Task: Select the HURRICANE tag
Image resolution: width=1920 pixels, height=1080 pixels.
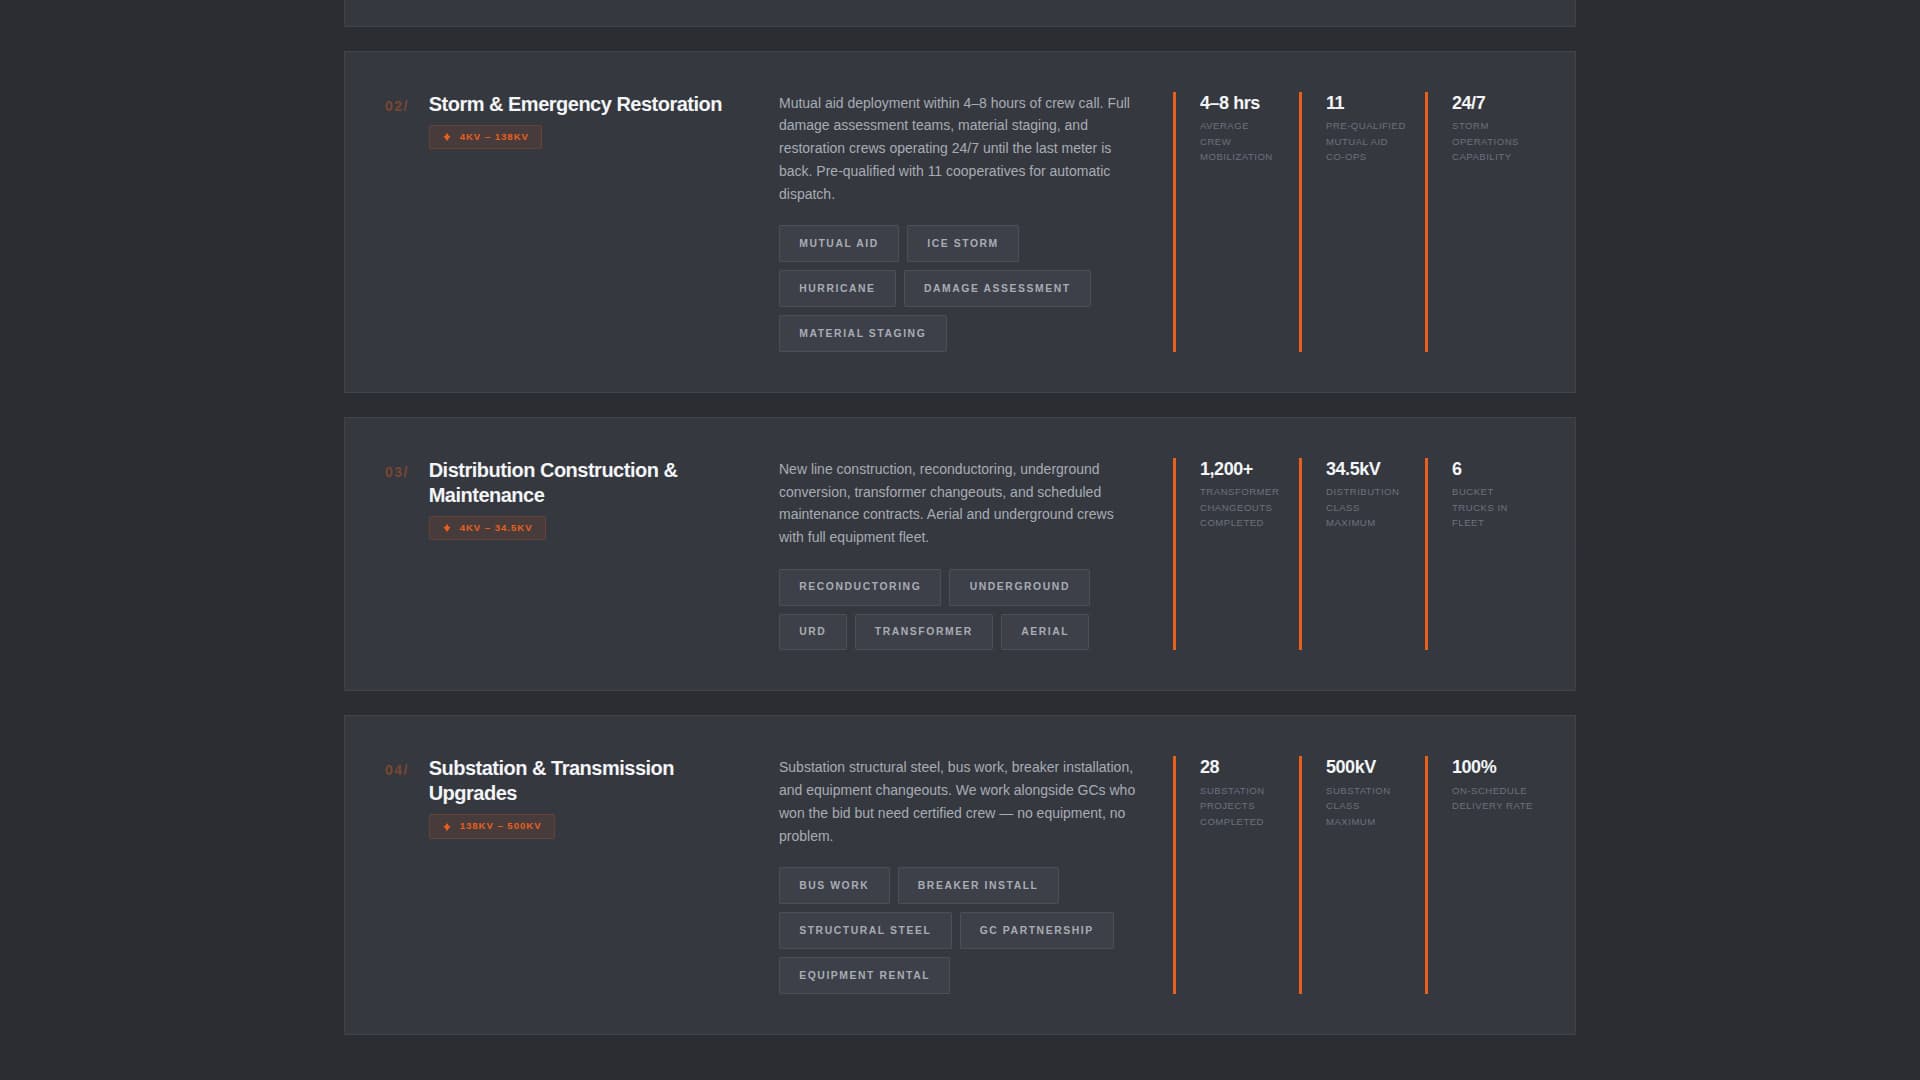Action: point(837,288)
